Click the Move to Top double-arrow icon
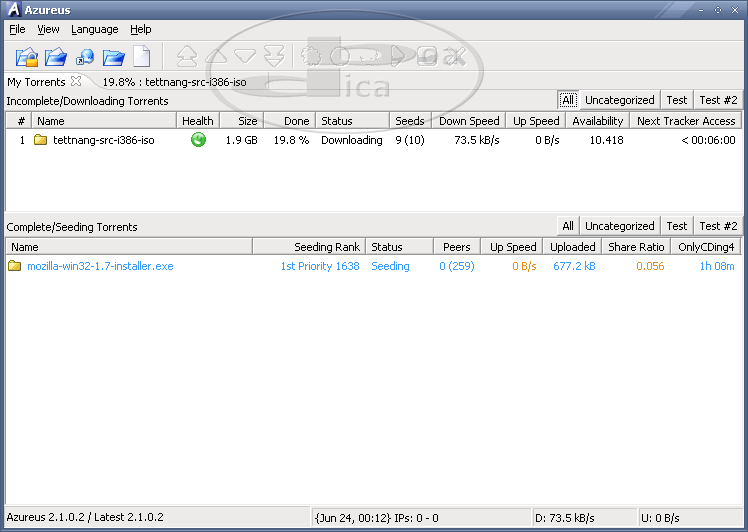 [x=186, y=56]
